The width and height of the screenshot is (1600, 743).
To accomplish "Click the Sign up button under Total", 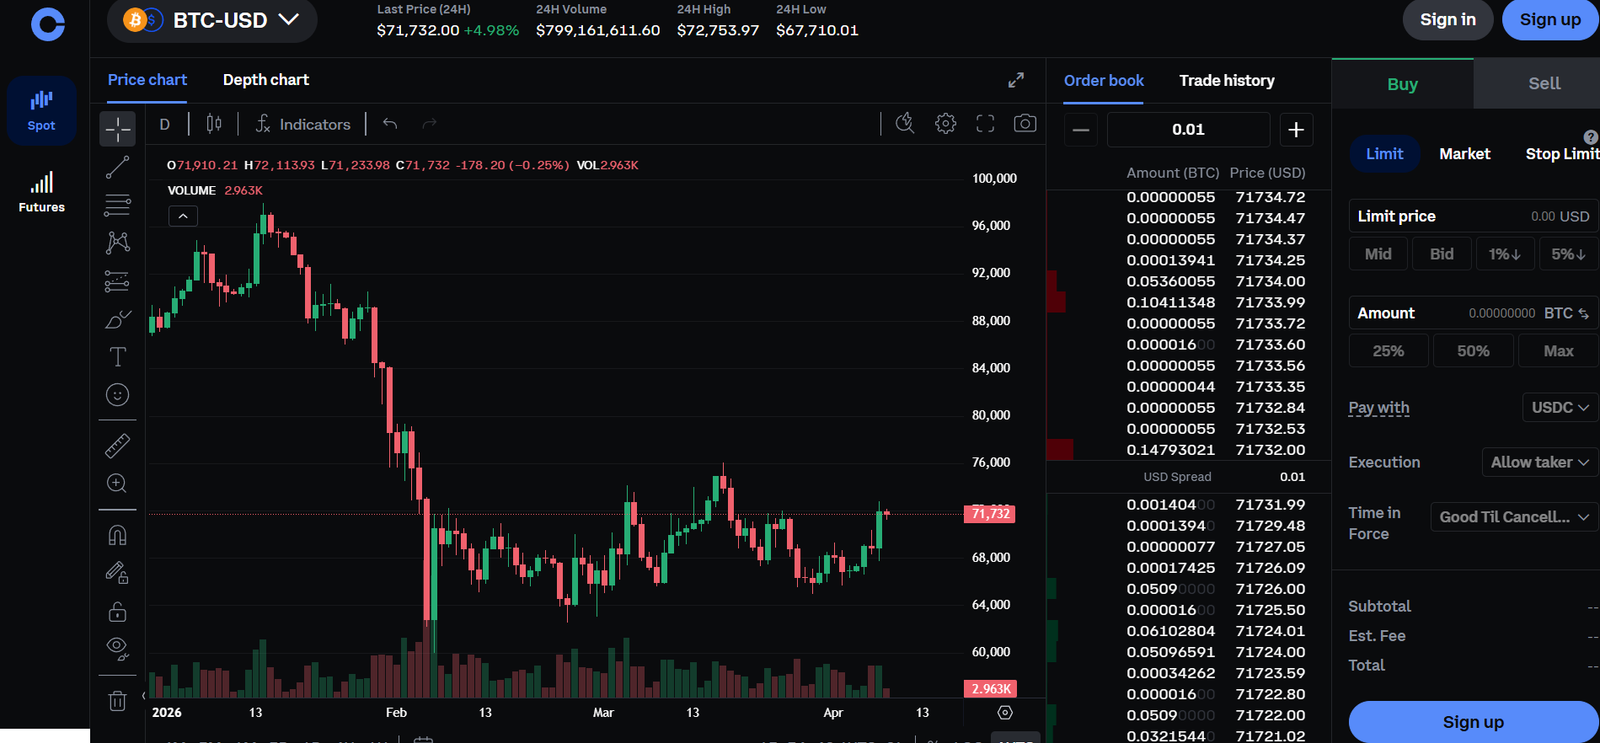I will [x=1473, y=722].
